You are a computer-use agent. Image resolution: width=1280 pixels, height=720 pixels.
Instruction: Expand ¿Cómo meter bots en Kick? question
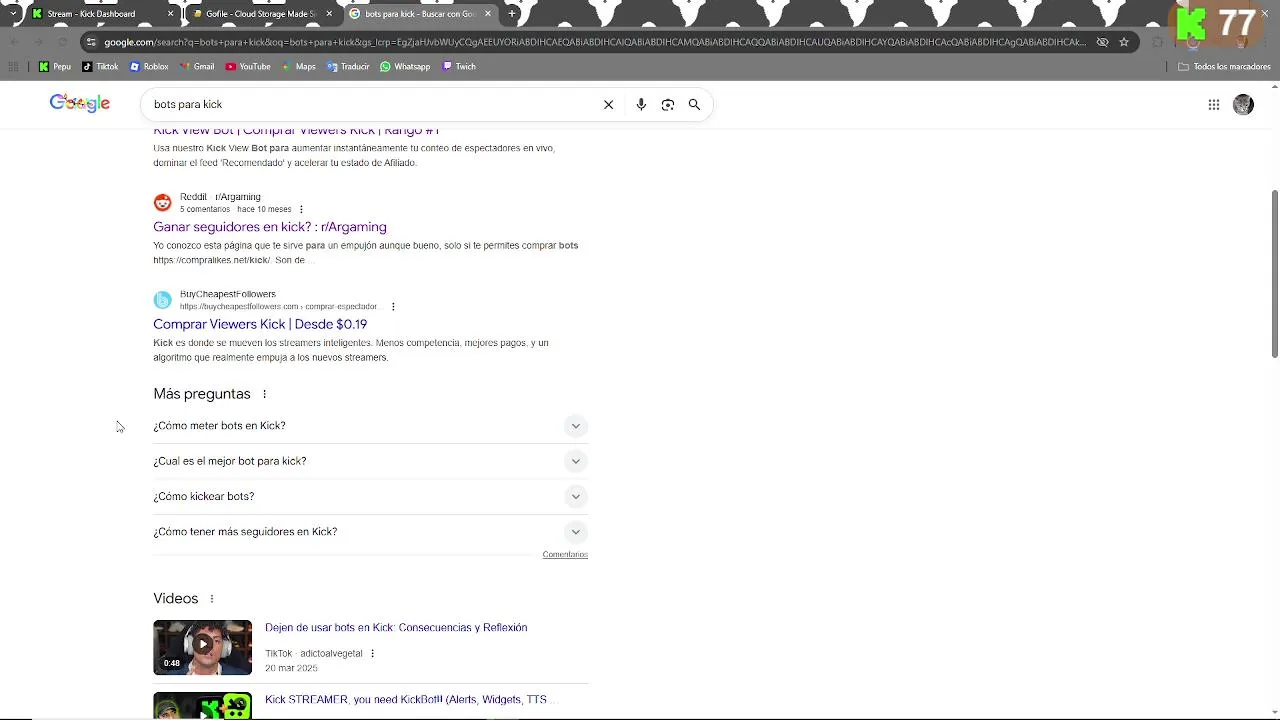tap(370, 426)
